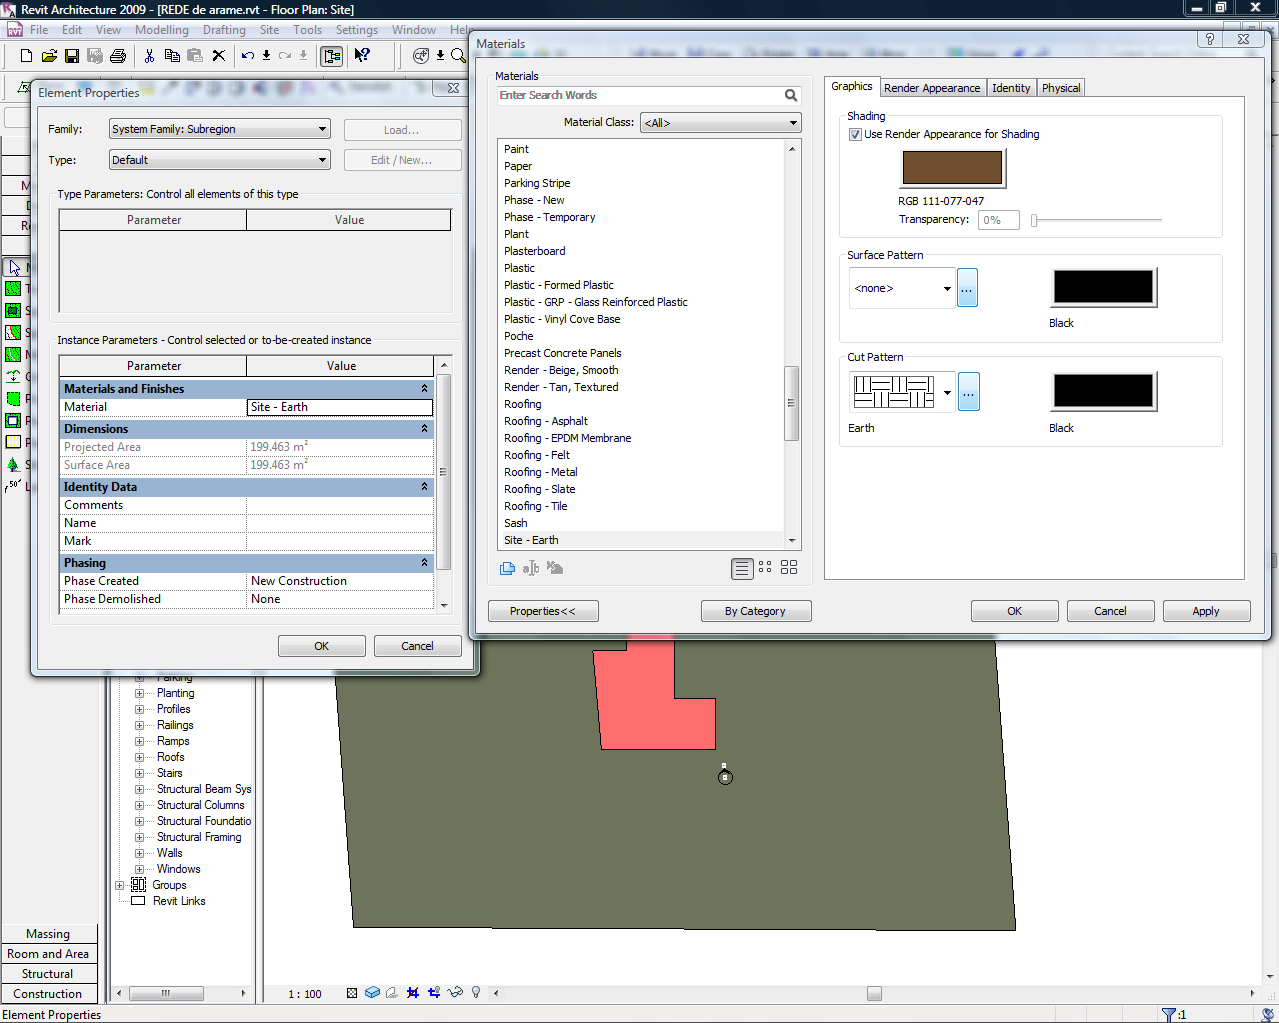Switch to the Render Appearance tab

pos(931,88)
